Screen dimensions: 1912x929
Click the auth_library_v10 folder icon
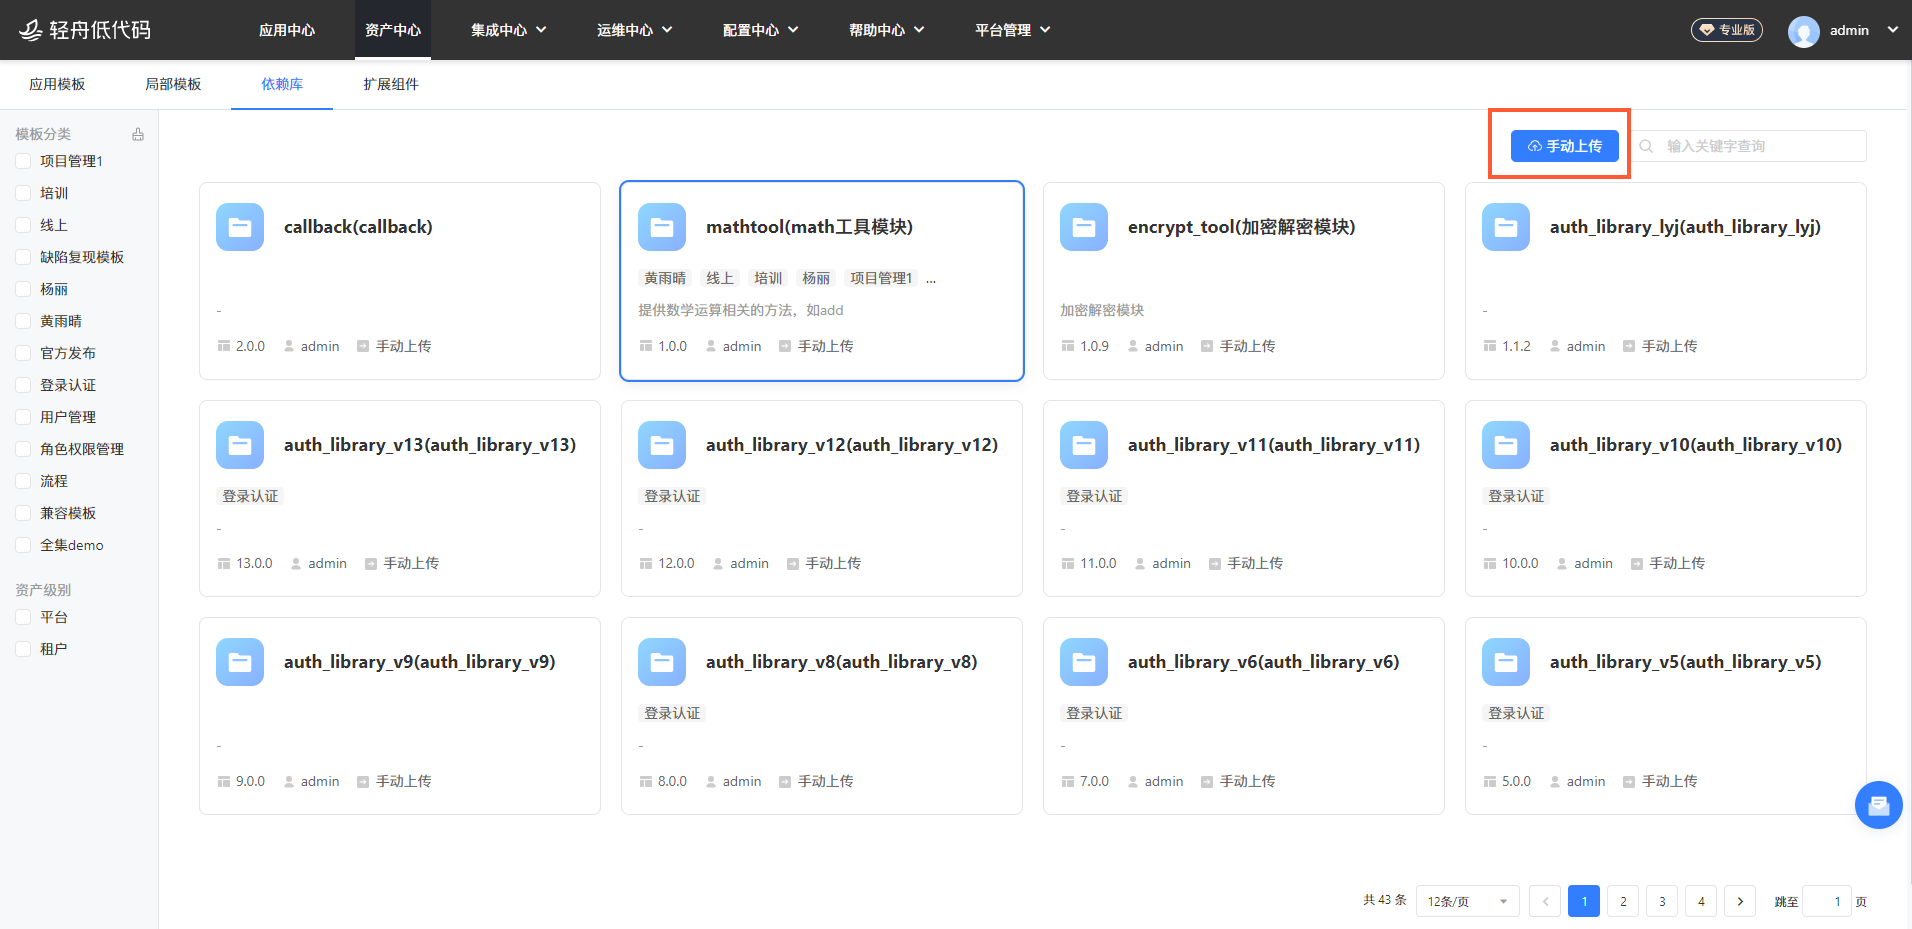[1506, 445]
